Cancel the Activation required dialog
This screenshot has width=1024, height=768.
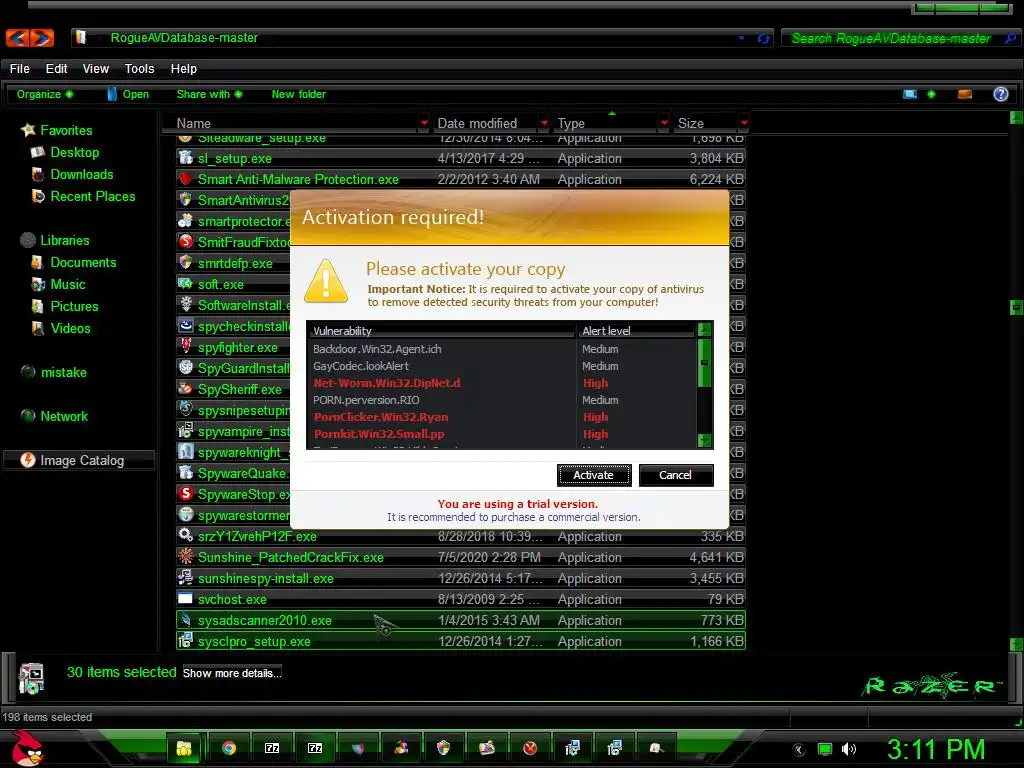point(675,475)
